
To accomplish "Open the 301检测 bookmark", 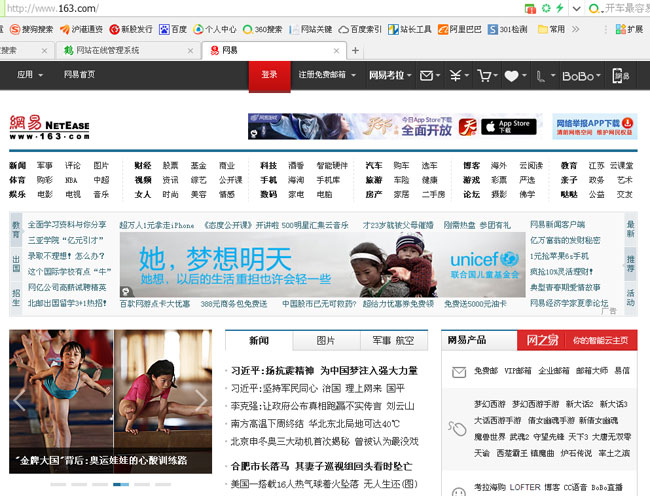I will click(x=508, y=29).
